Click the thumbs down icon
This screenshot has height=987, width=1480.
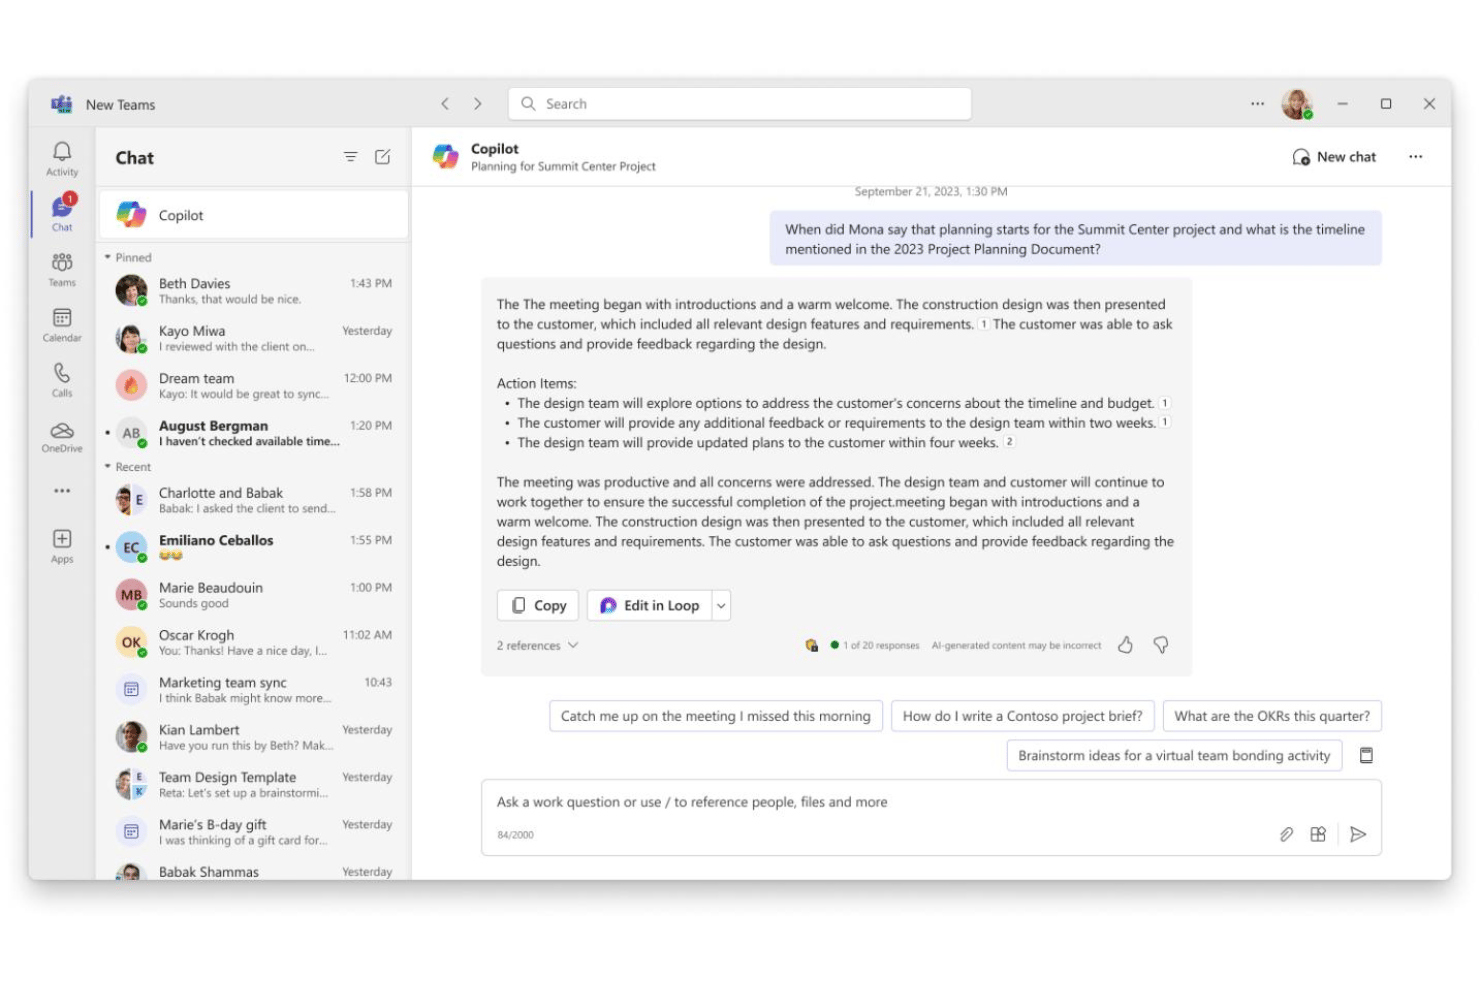[1160, 645]
